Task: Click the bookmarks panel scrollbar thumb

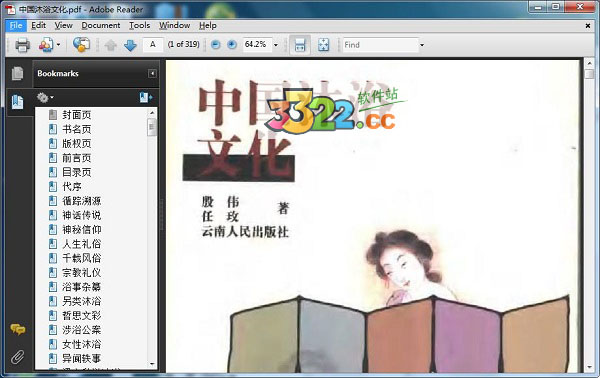Action: click(x=152, y=127)
